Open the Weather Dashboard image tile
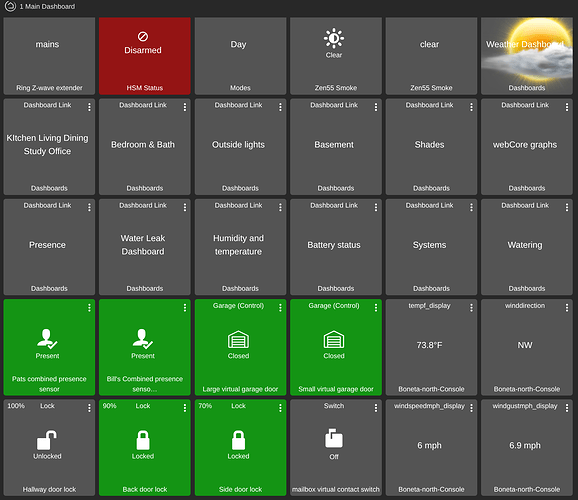This screenshot has width=578, height=500. [x=527, y=56]
